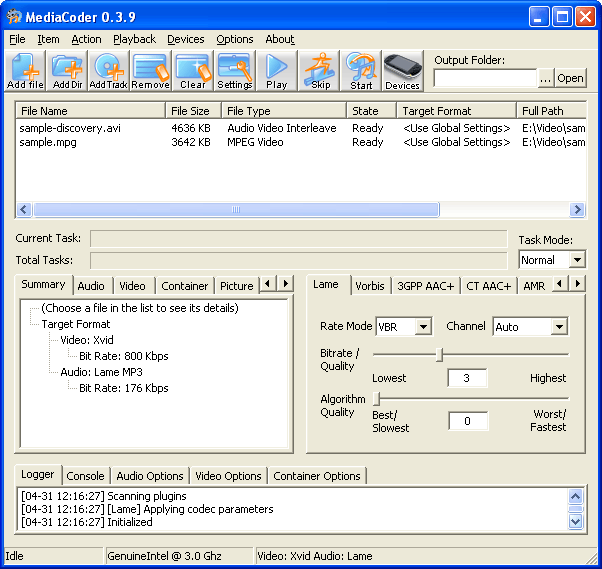This screenshot has height=569, width=602.
Task: Sort by Target Format column header
Action: coord(456,111)
